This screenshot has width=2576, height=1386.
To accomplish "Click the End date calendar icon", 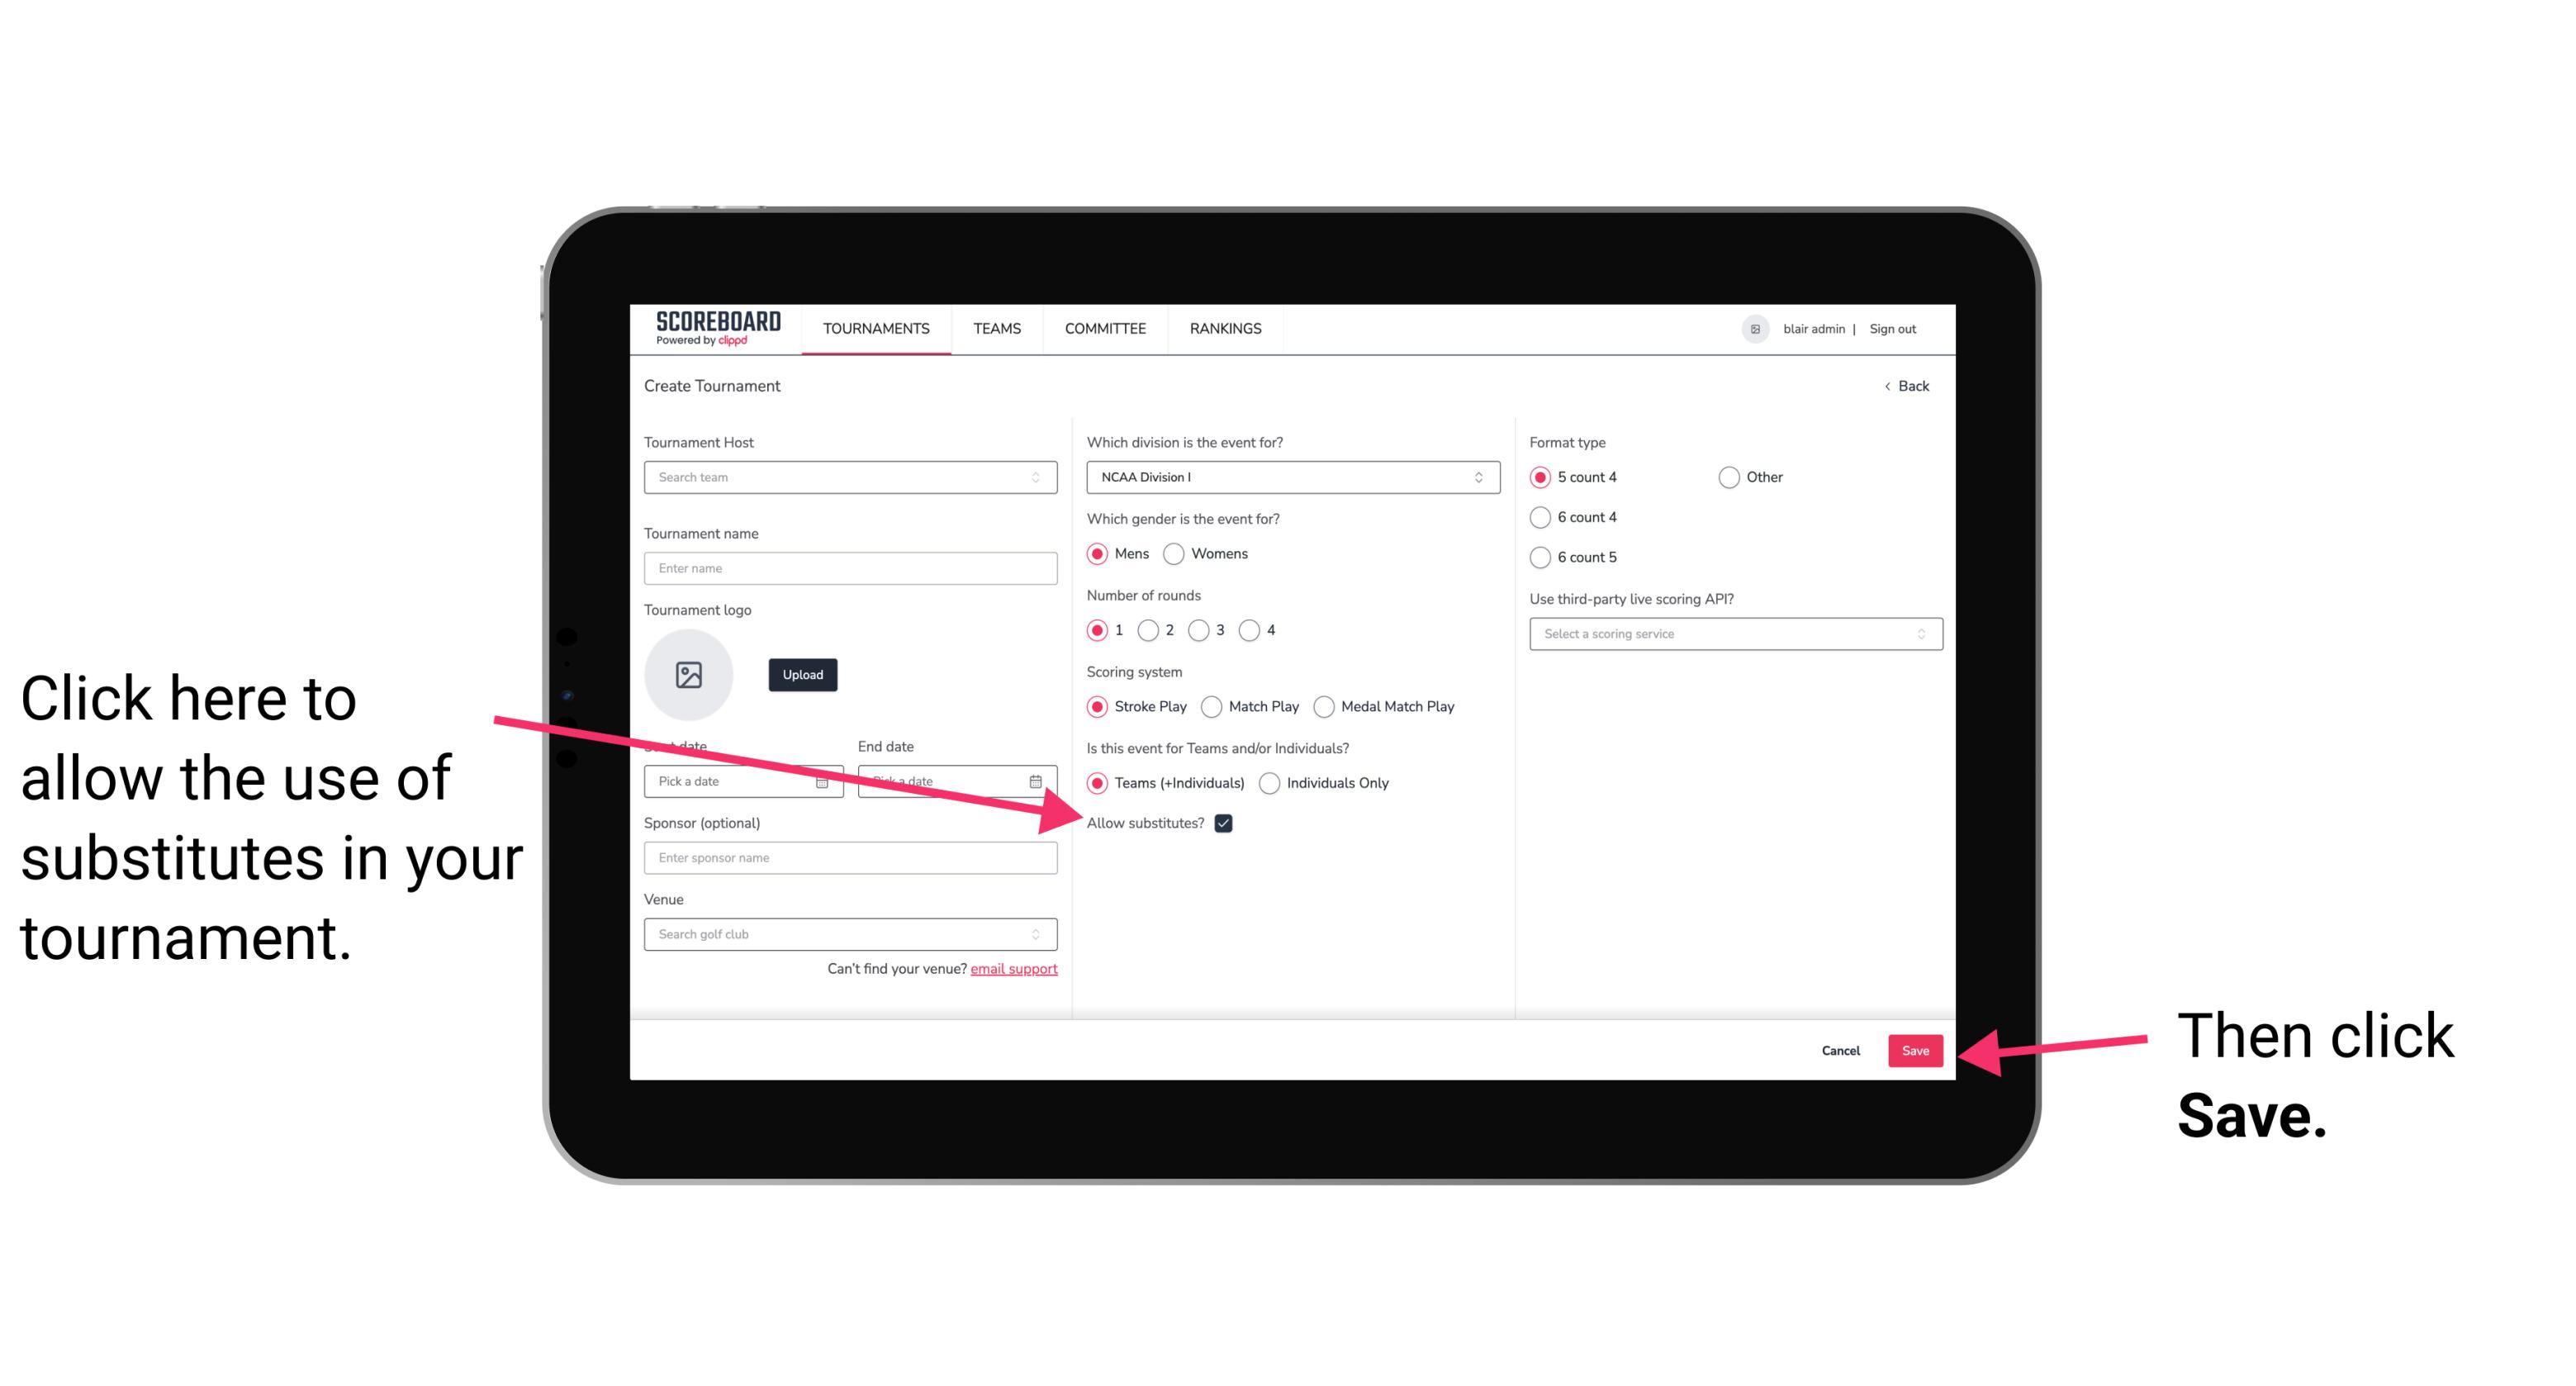I will coord(1041,781).
